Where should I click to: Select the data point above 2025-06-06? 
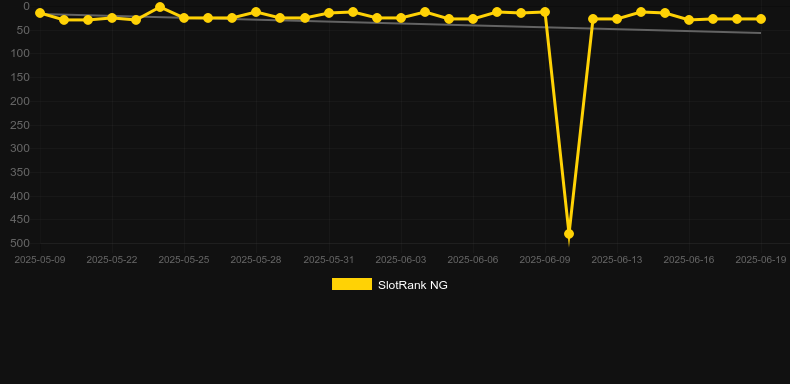pyautogui.click(x=473, y=19)
